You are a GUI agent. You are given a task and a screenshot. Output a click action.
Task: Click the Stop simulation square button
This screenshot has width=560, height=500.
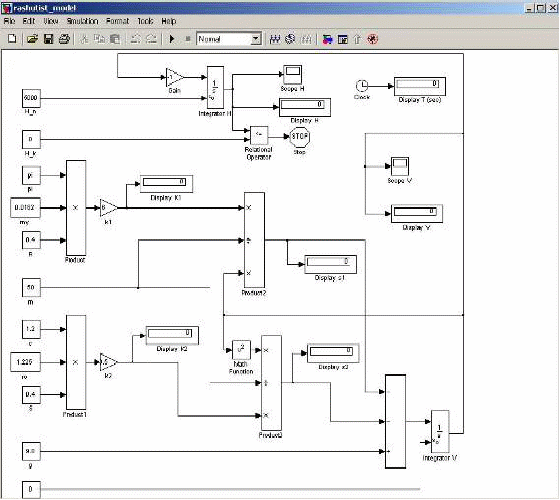click(188, 39)
